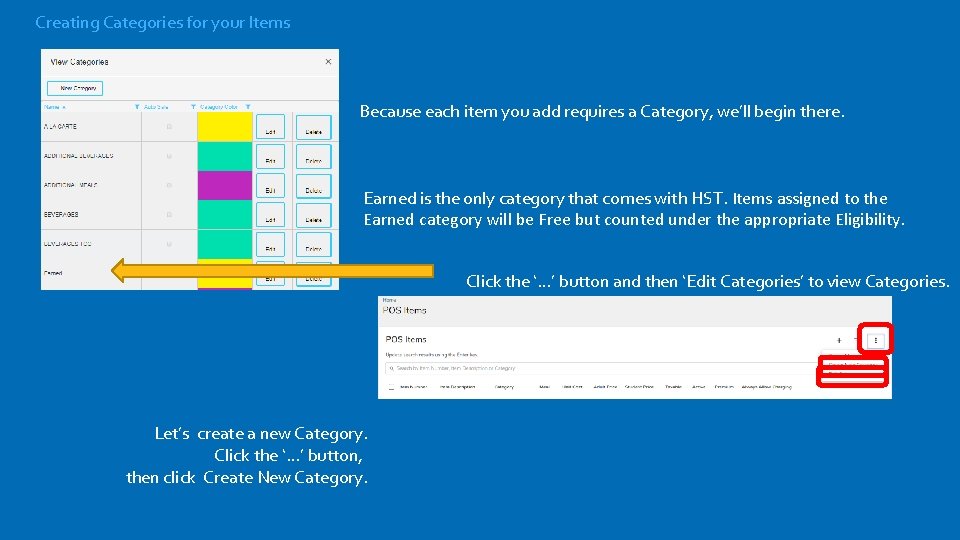Toggle Auto Sale checkbox for BEVERAGES row

[169, 214]
